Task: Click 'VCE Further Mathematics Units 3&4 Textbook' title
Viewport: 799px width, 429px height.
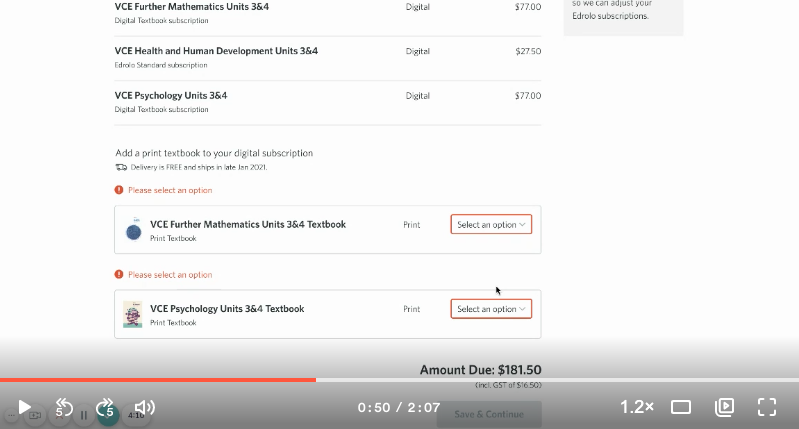Action: pos(248,224)
